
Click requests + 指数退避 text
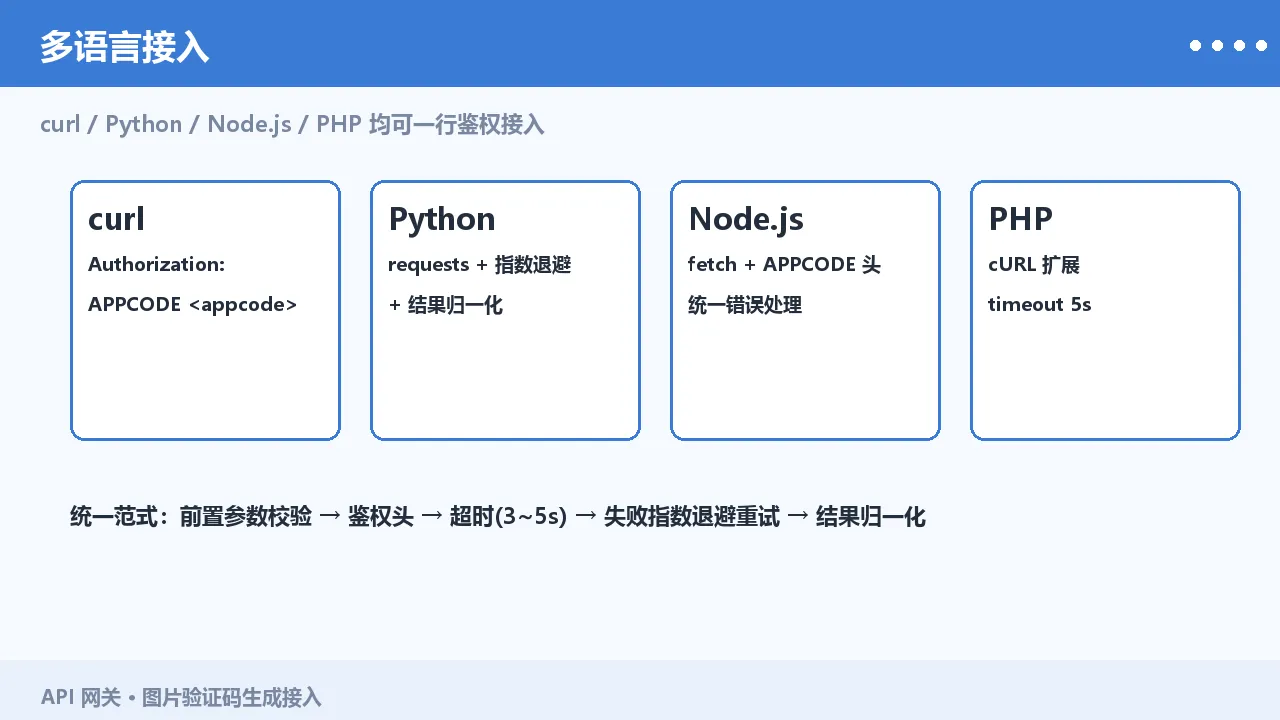pos(480,264)
